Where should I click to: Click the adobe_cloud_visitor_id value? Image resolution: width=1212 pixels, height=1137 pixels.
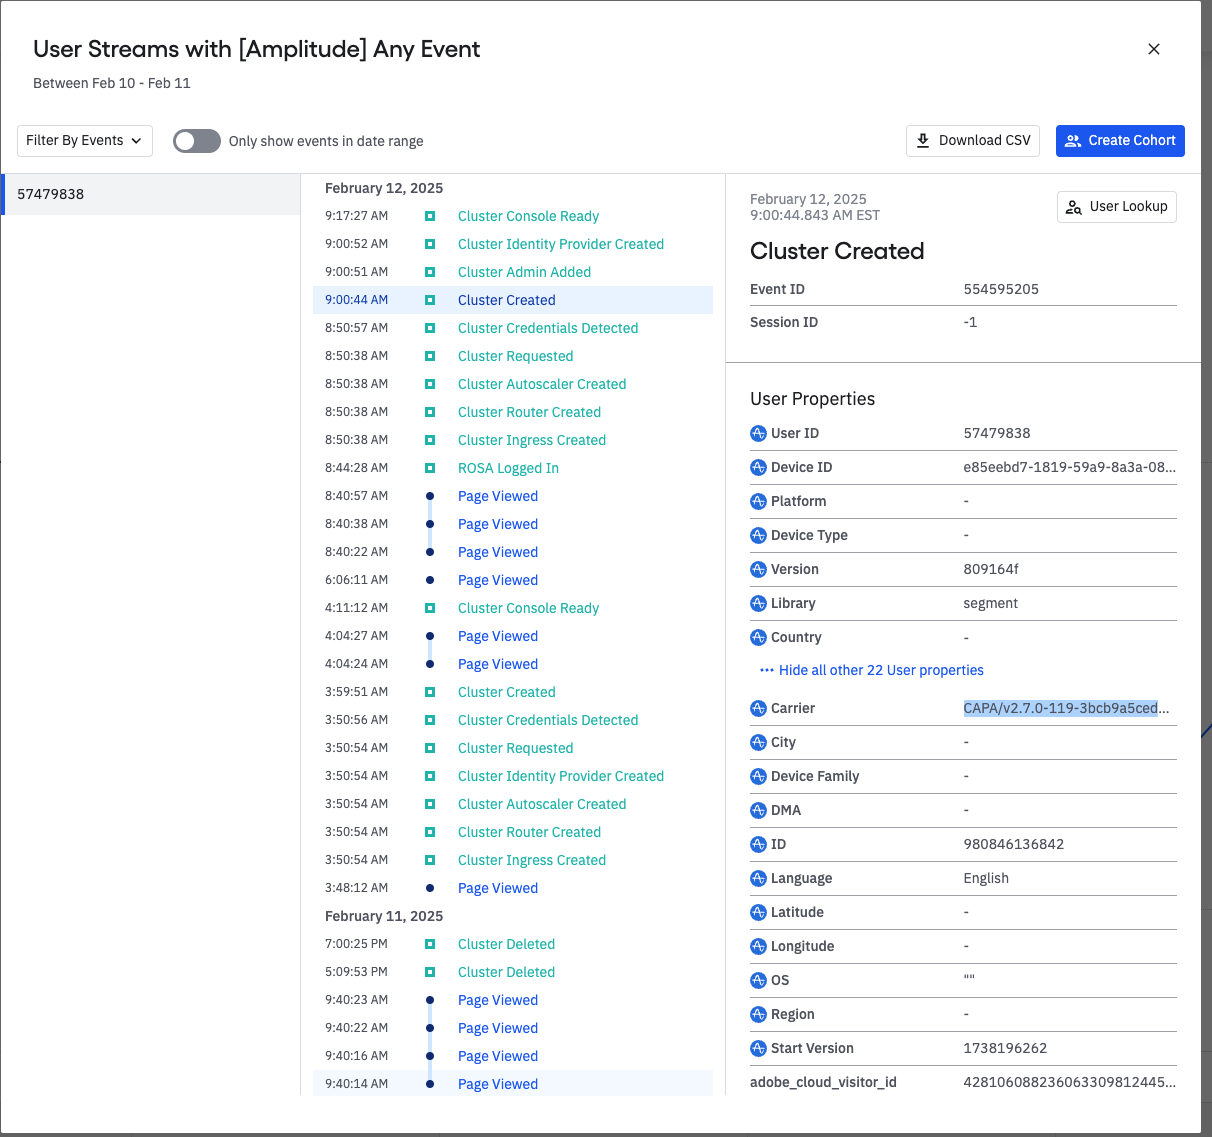coord(1069,1082)
